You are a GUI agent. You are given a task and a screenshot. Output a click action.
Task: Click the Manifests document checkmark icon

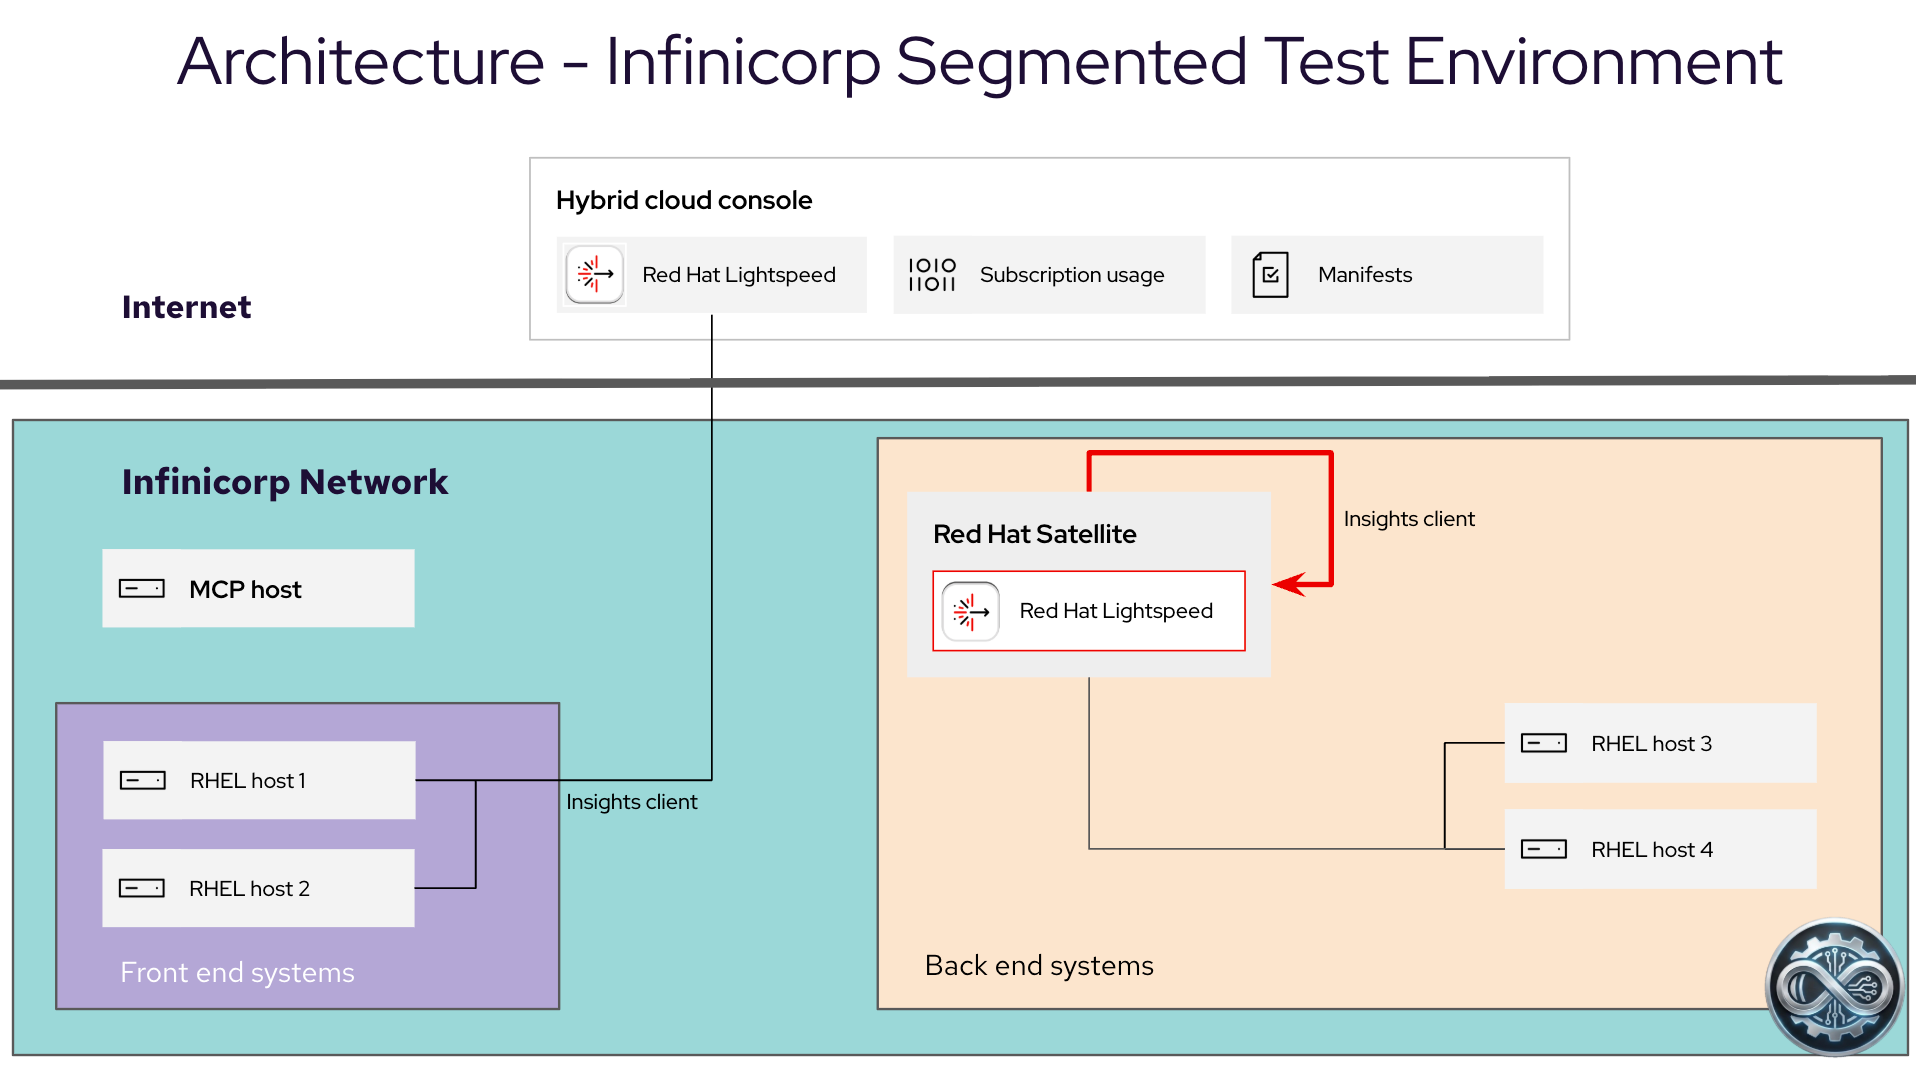pos(1270,274)
